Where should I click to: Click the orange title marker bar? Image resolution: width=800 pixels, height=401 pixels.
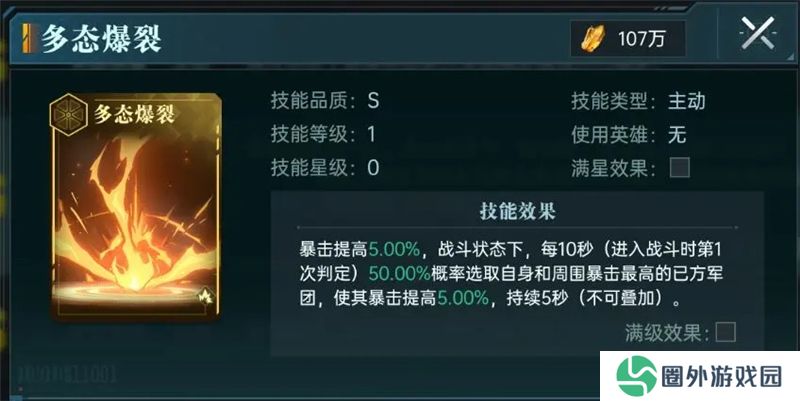(x=28, y=38)
